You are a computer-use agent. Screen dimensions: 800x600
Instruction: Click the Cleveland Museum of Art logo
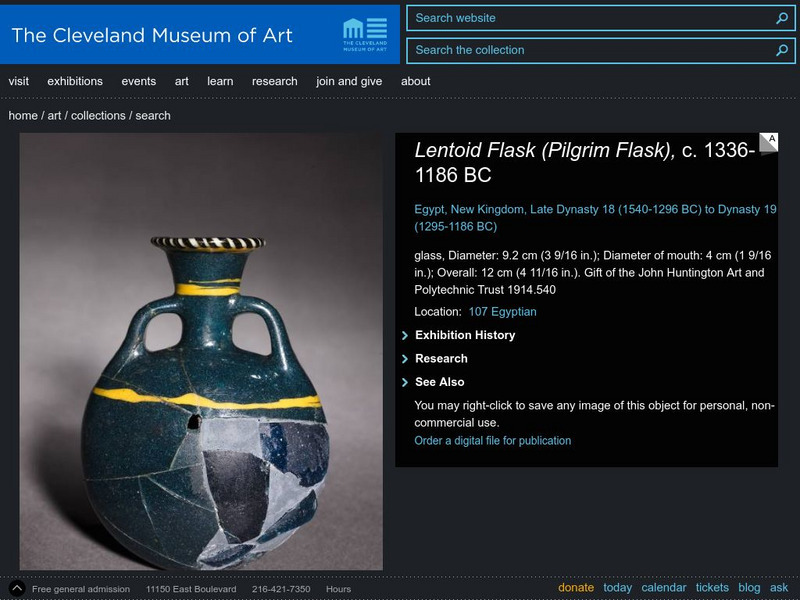point(364,35)
